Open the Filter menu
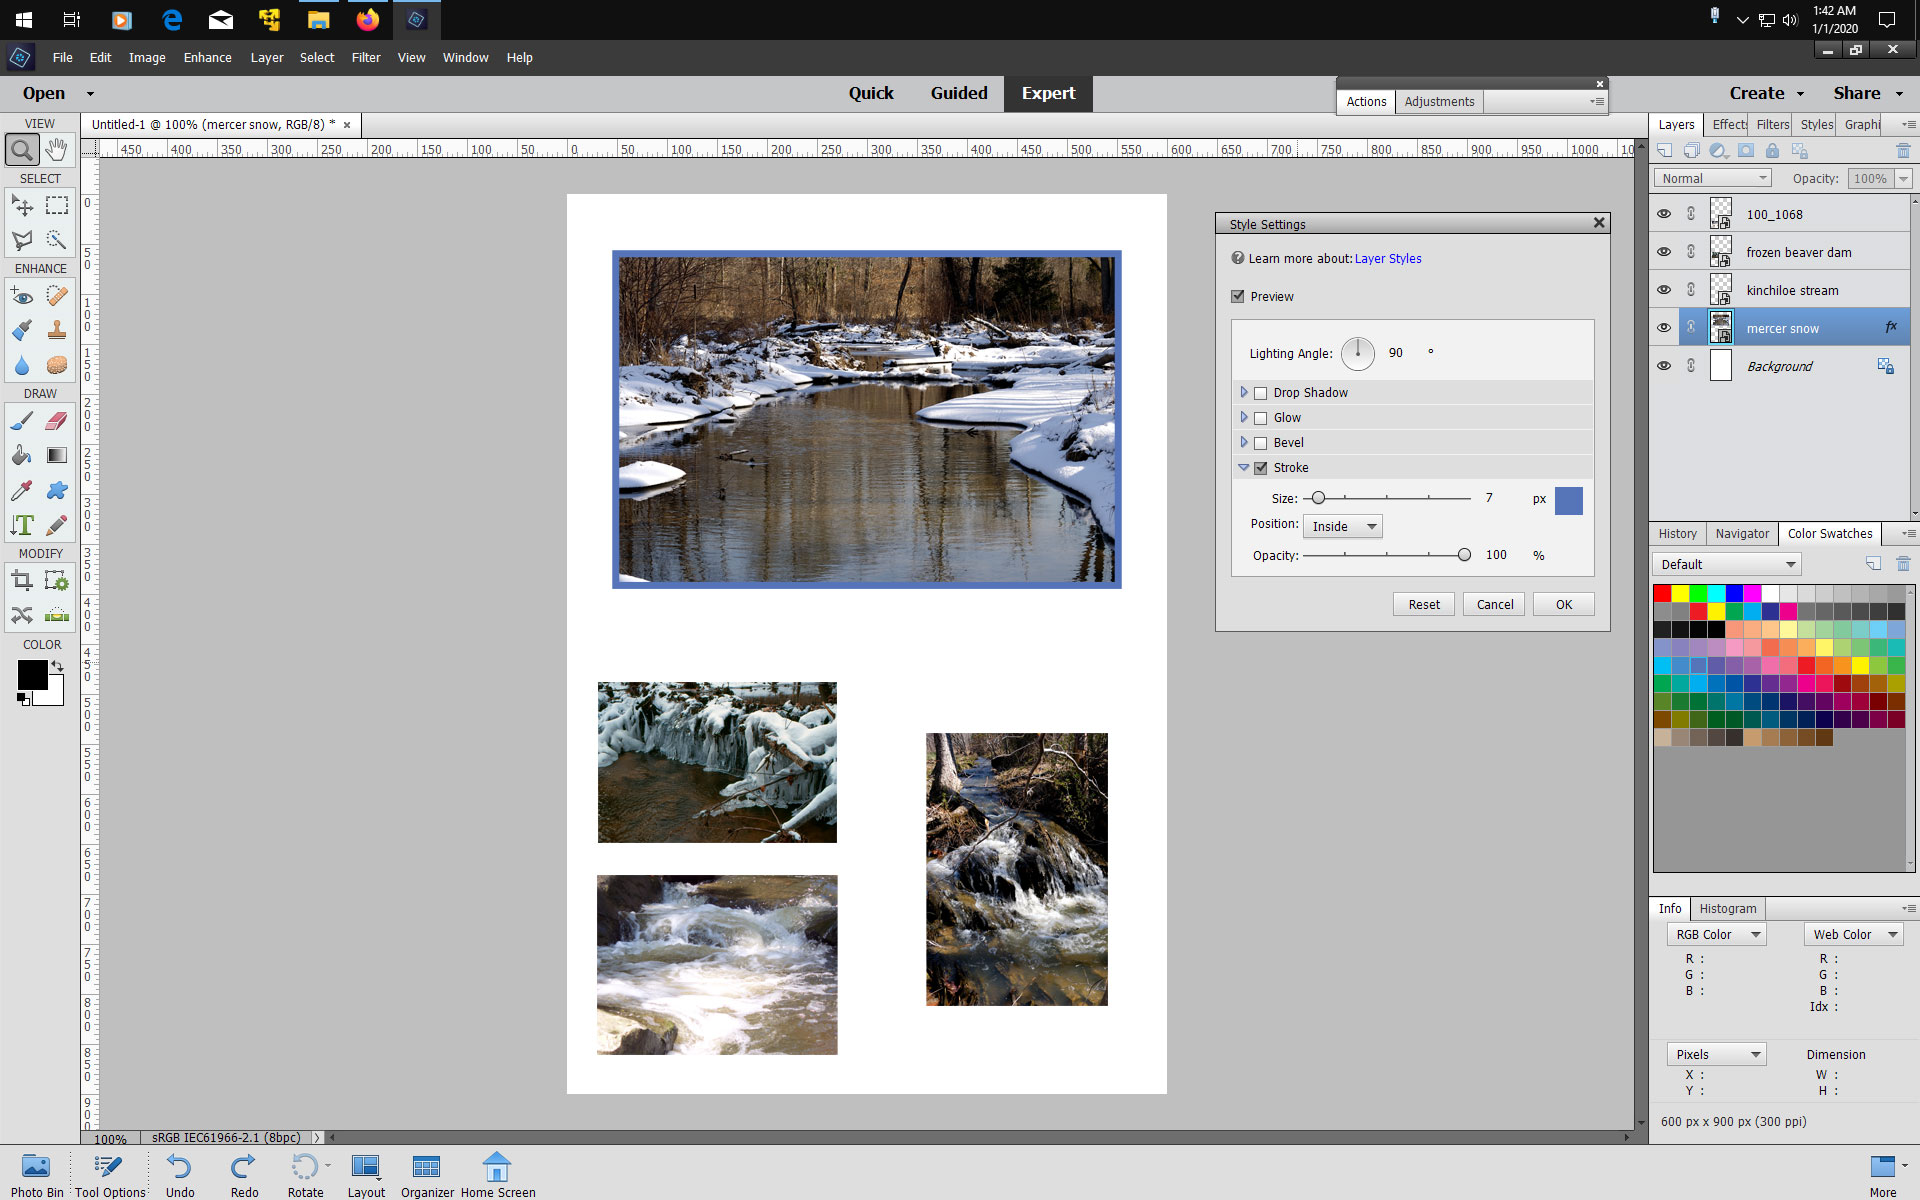Screen dimensions: 1920x1200 tap(366, 57)
